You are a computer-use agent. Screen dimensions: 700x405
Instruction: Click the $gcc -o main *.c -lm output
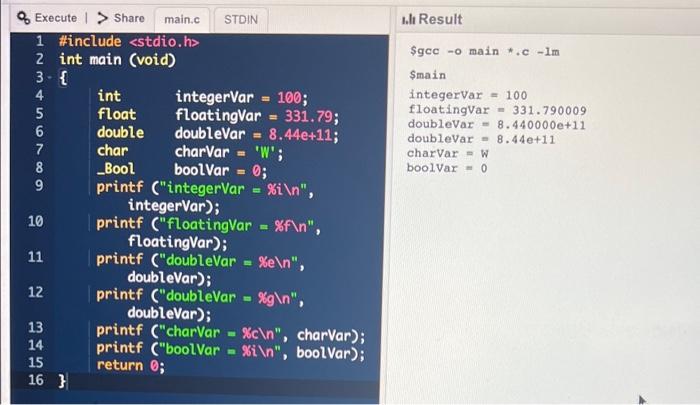(x=485, y=51)
